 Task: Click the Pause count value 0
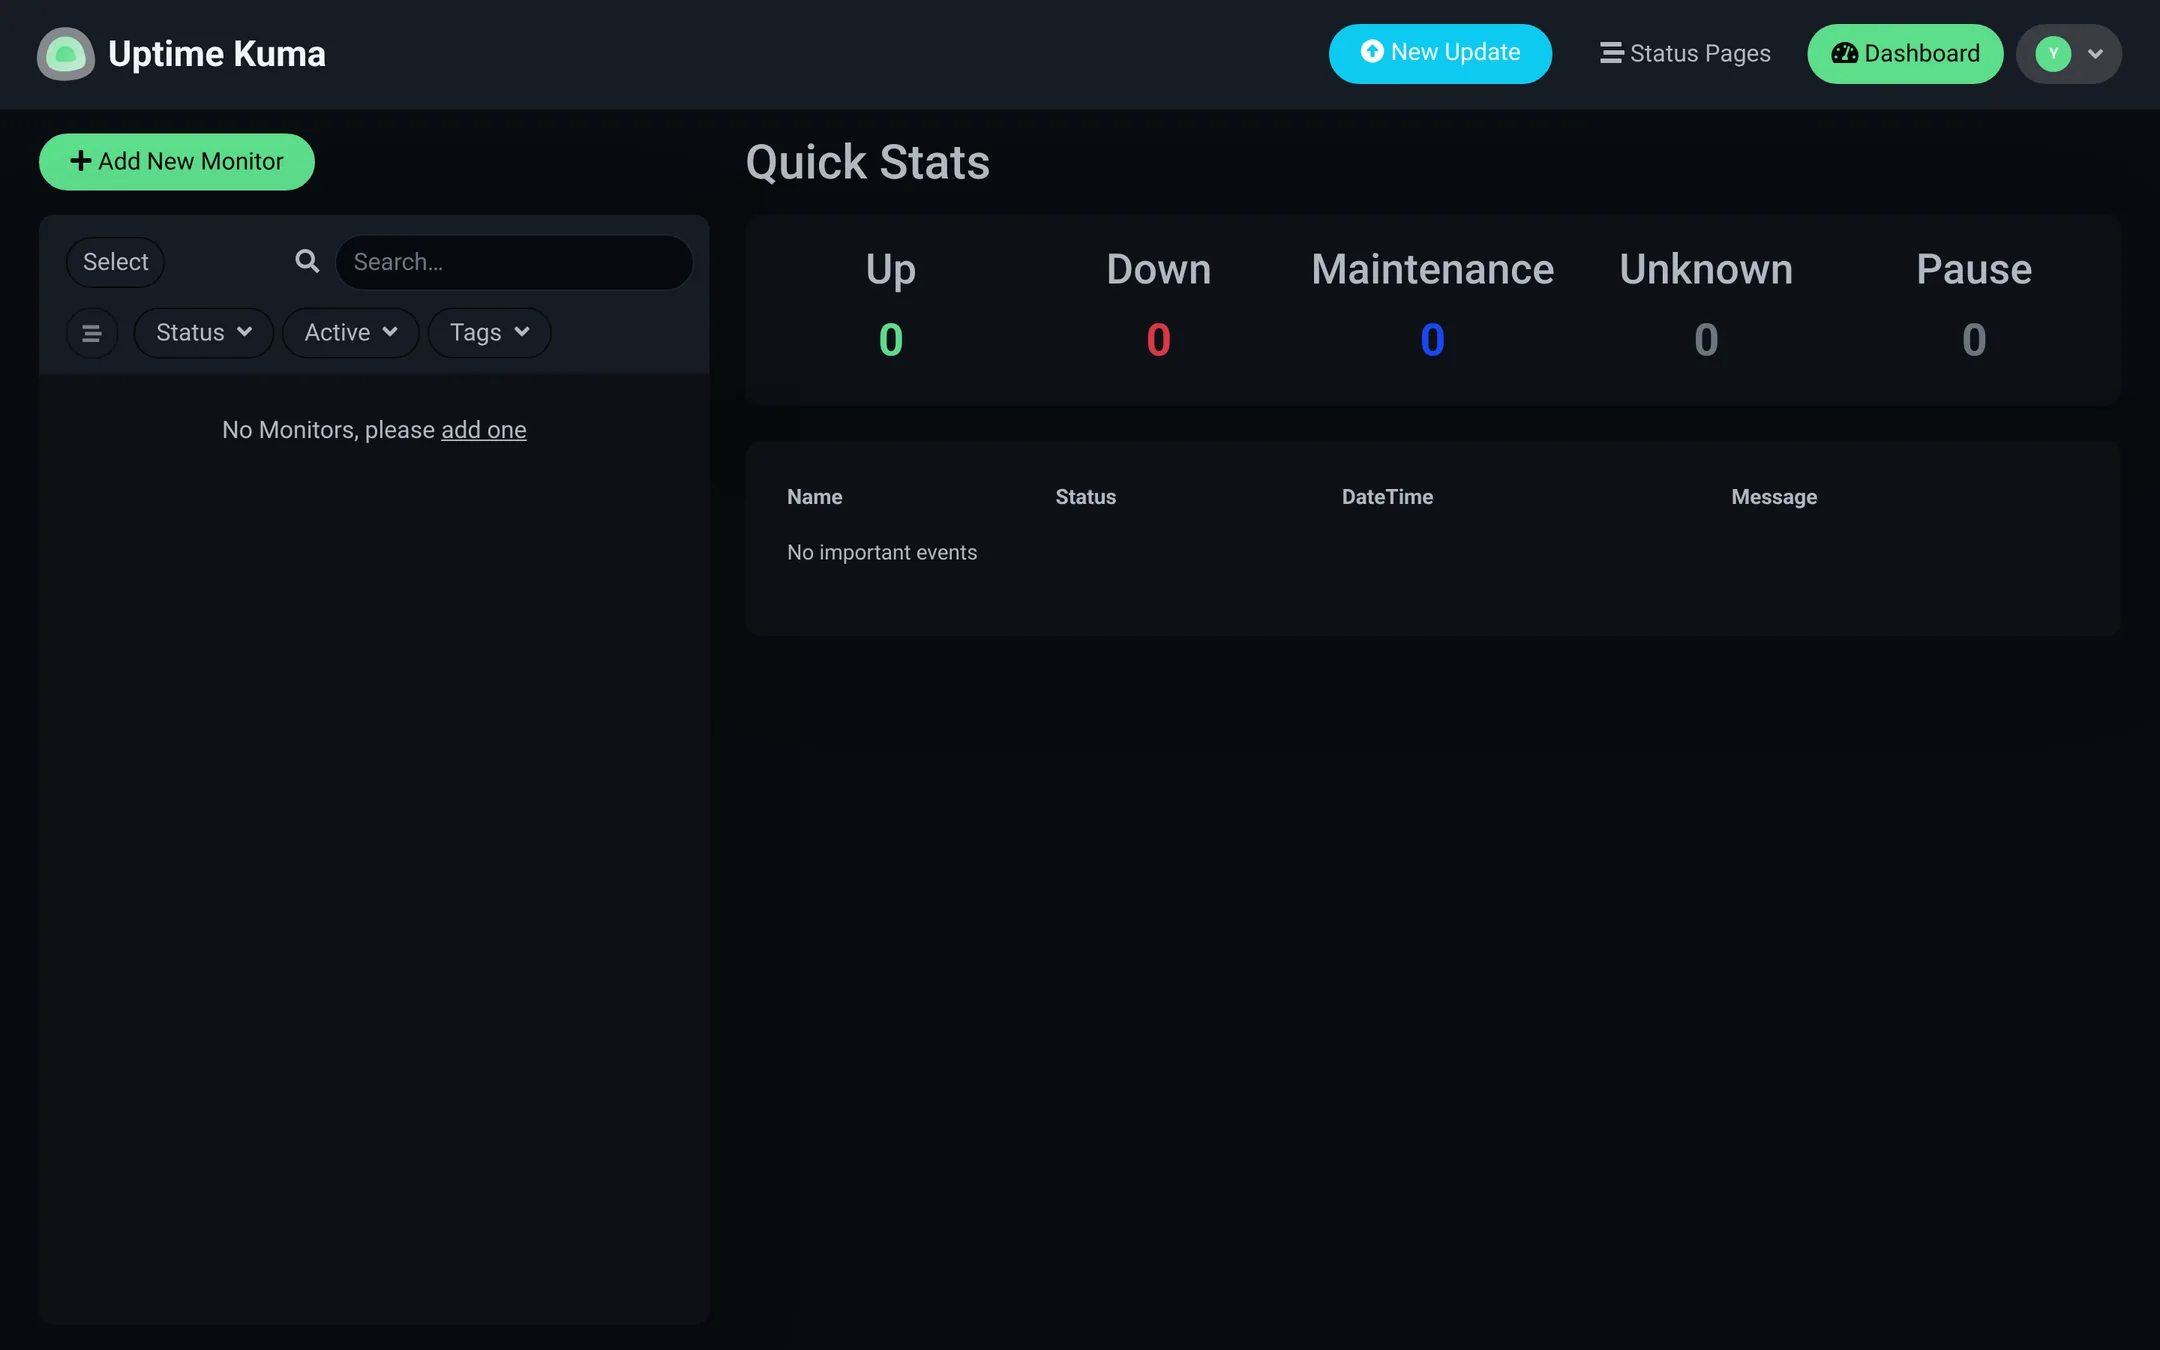1974,341
